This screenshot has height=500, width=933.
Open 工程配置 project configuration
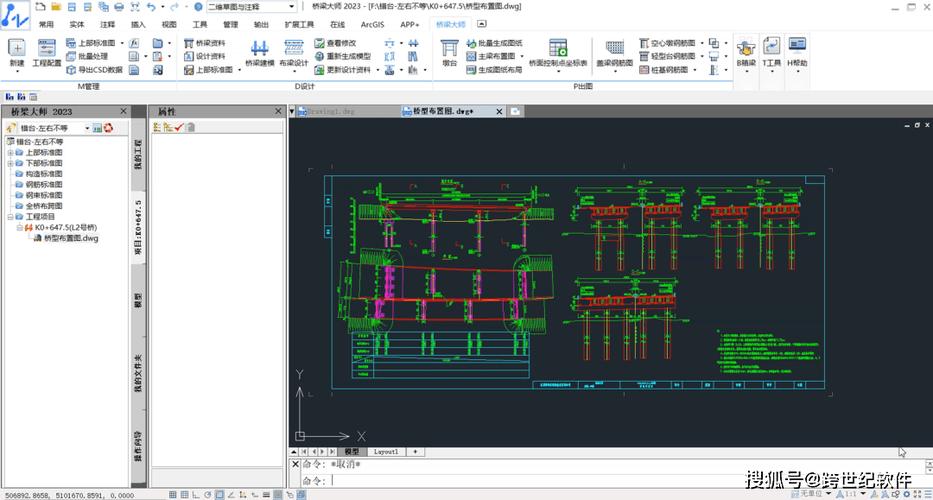coord(46,52)
